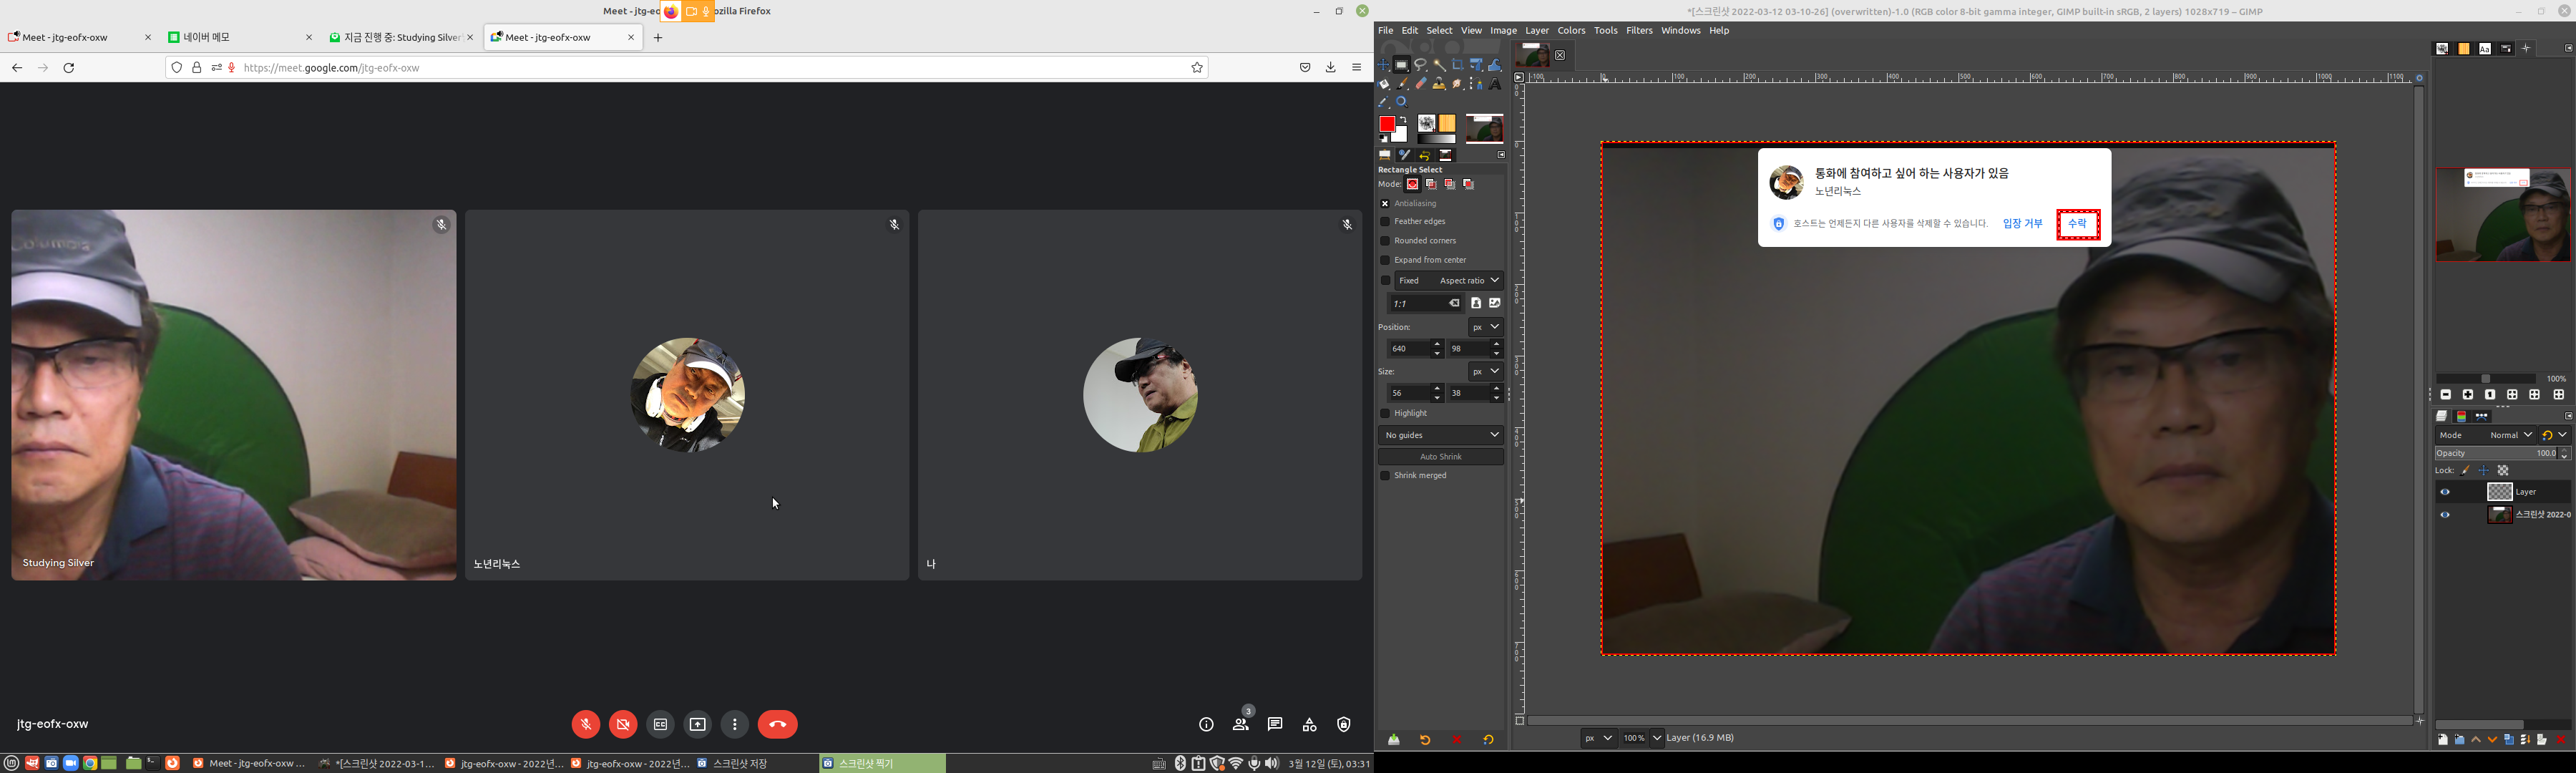Select the Eraser tool
This screenshot has height=773, width=2576.
[1421, 84]
